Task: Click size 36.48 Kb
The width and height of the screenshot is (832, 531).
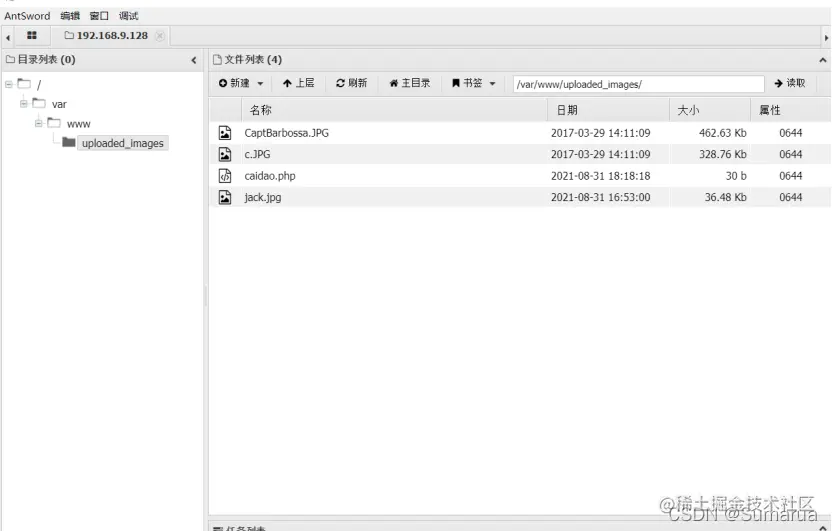Action: point(725,197)
